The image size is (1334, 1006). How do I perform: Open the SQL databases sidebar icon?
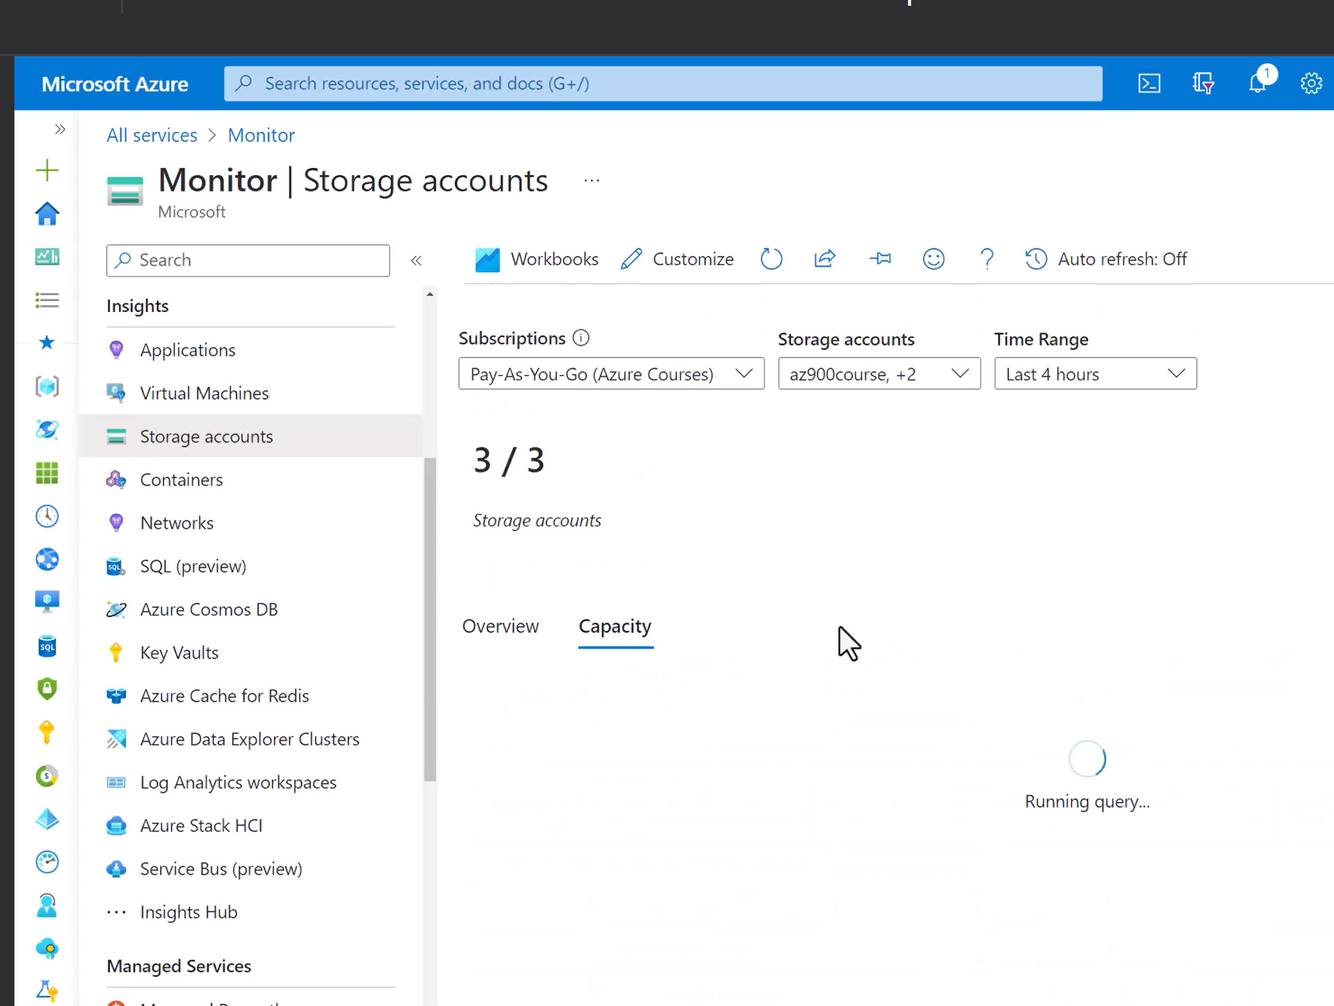click(x=47, y=646)
